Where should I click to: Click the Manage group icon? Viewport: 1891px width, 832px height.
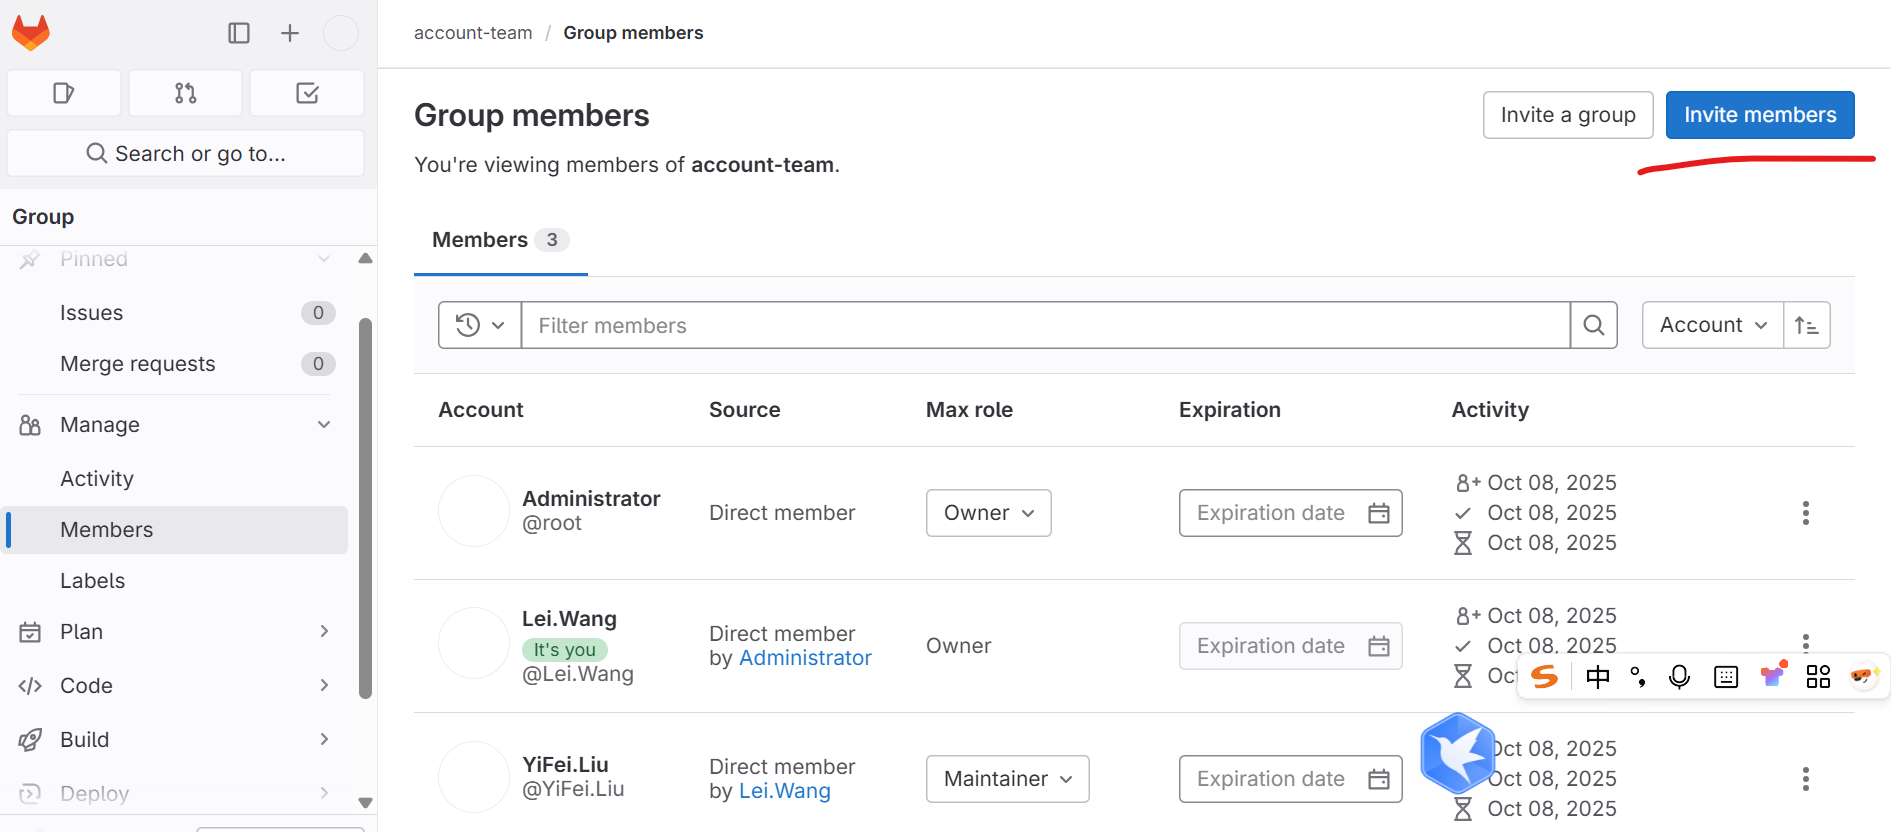pyautogui.click(x=30, y=425)
